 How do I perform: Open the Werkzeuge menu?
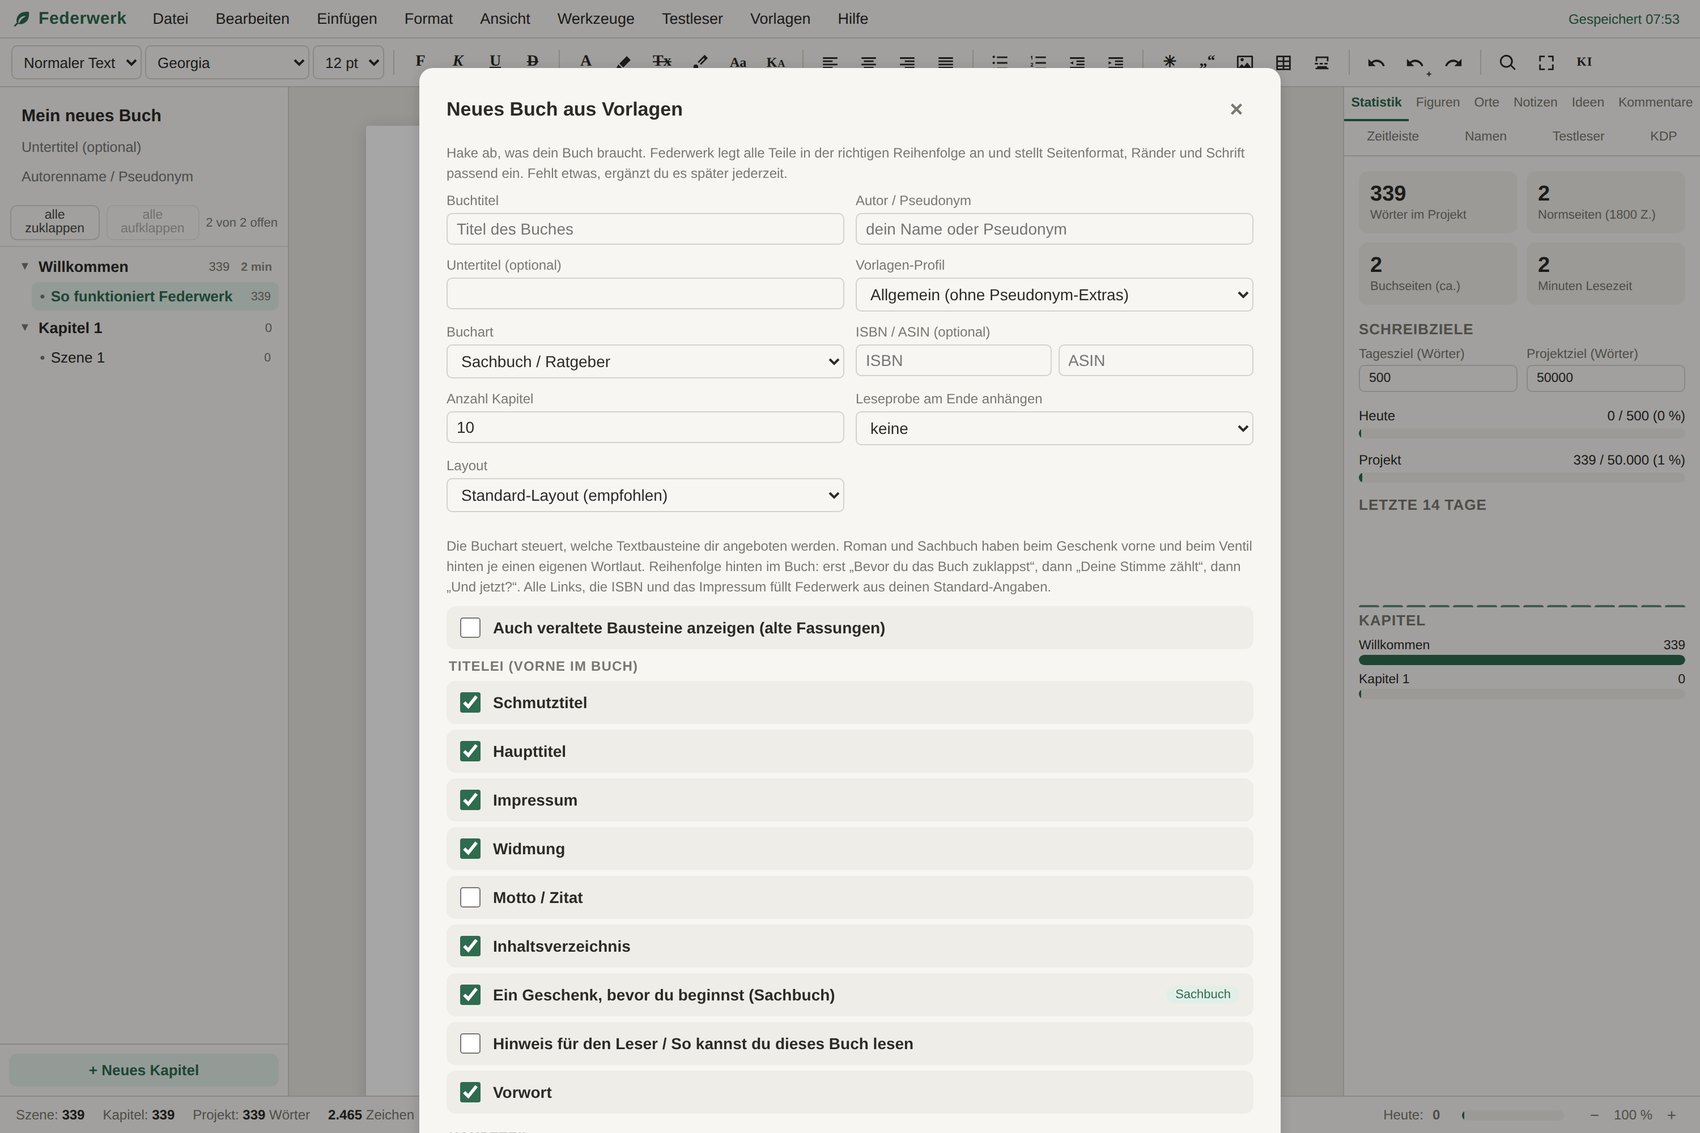pos(596,19)
